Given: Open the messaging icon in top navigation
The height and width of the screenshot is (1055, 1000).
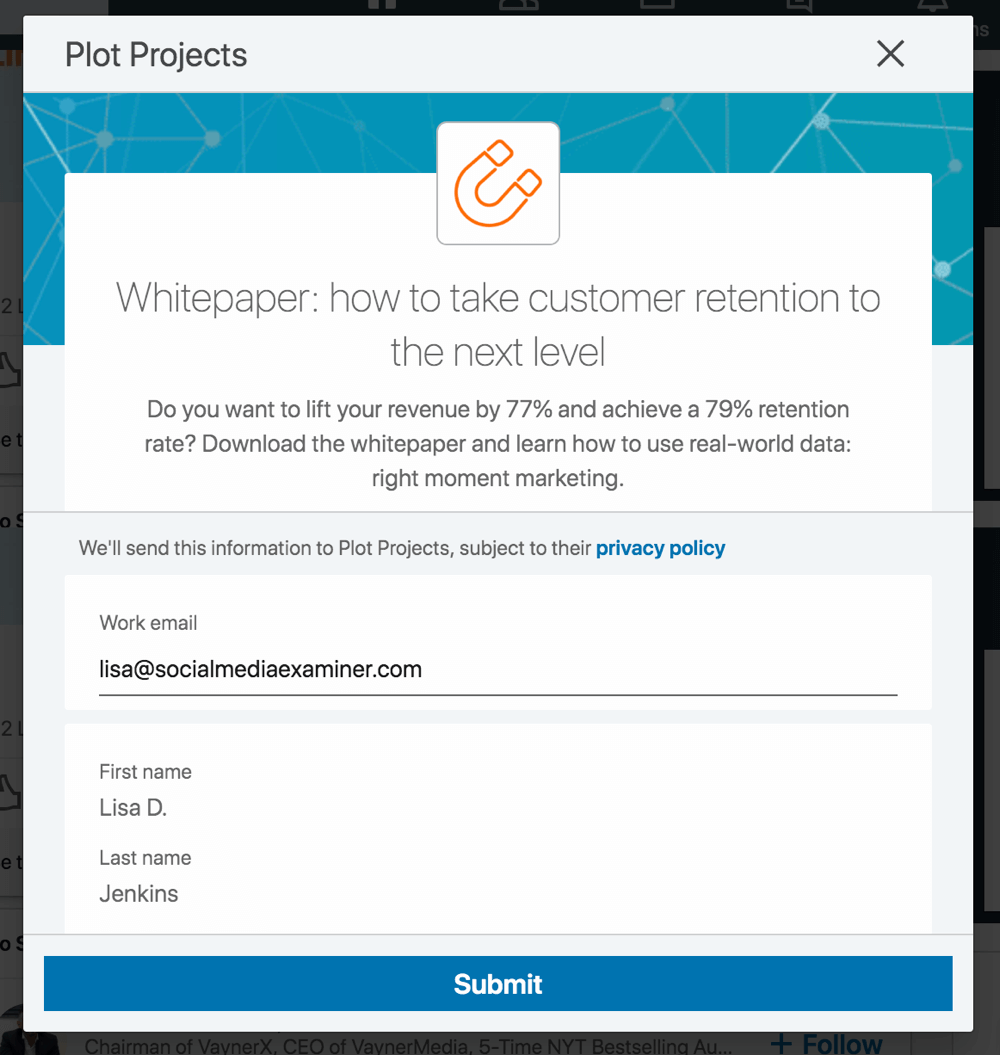Looking at the screenshot, I should [798, 6].
